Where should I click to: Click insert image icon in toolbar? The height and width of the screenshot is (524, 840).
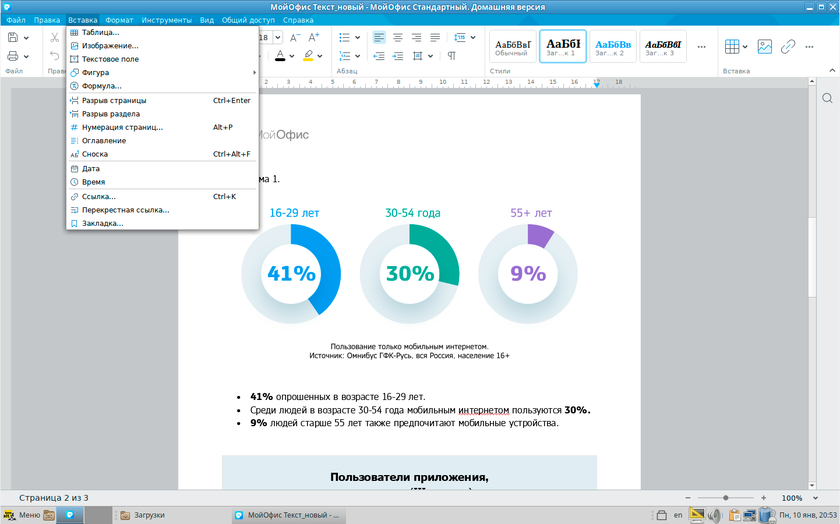tap(764, 46)
